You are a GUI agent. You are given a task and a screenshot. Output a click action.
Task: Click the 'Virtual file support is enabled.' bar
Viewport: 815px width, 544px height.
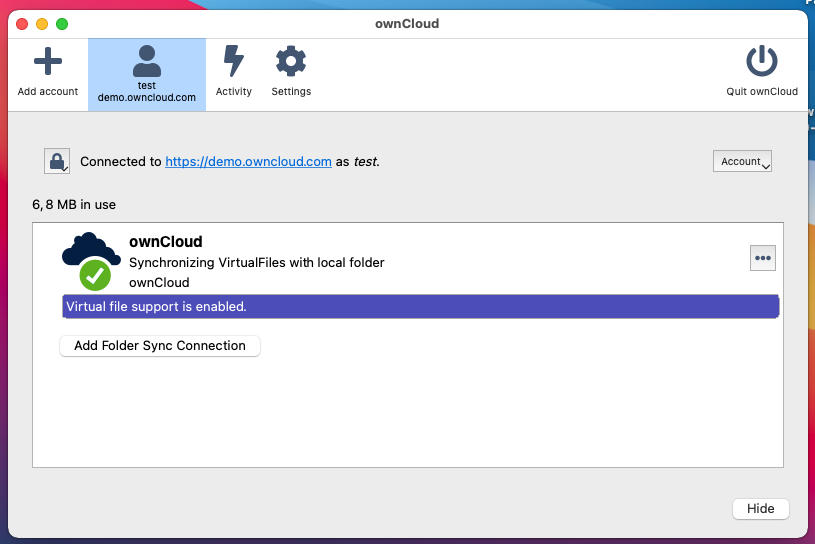(x=420, y=307)
